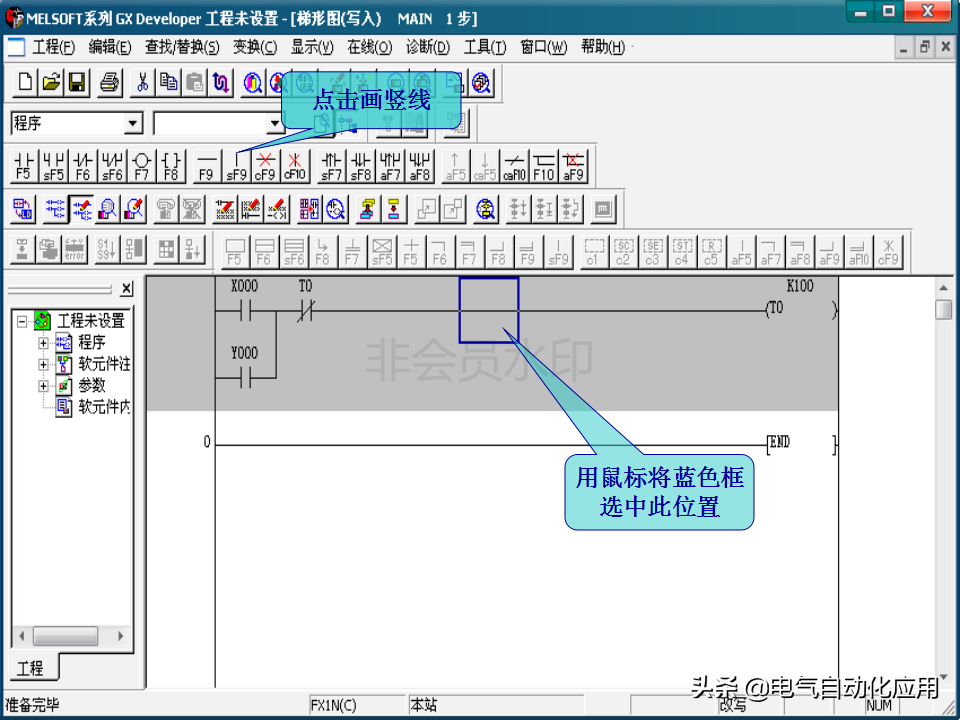Insert falling pulse contact (sF8)
Image resolution: width=960 pixels, height=720 pixels.
(361, 166)
